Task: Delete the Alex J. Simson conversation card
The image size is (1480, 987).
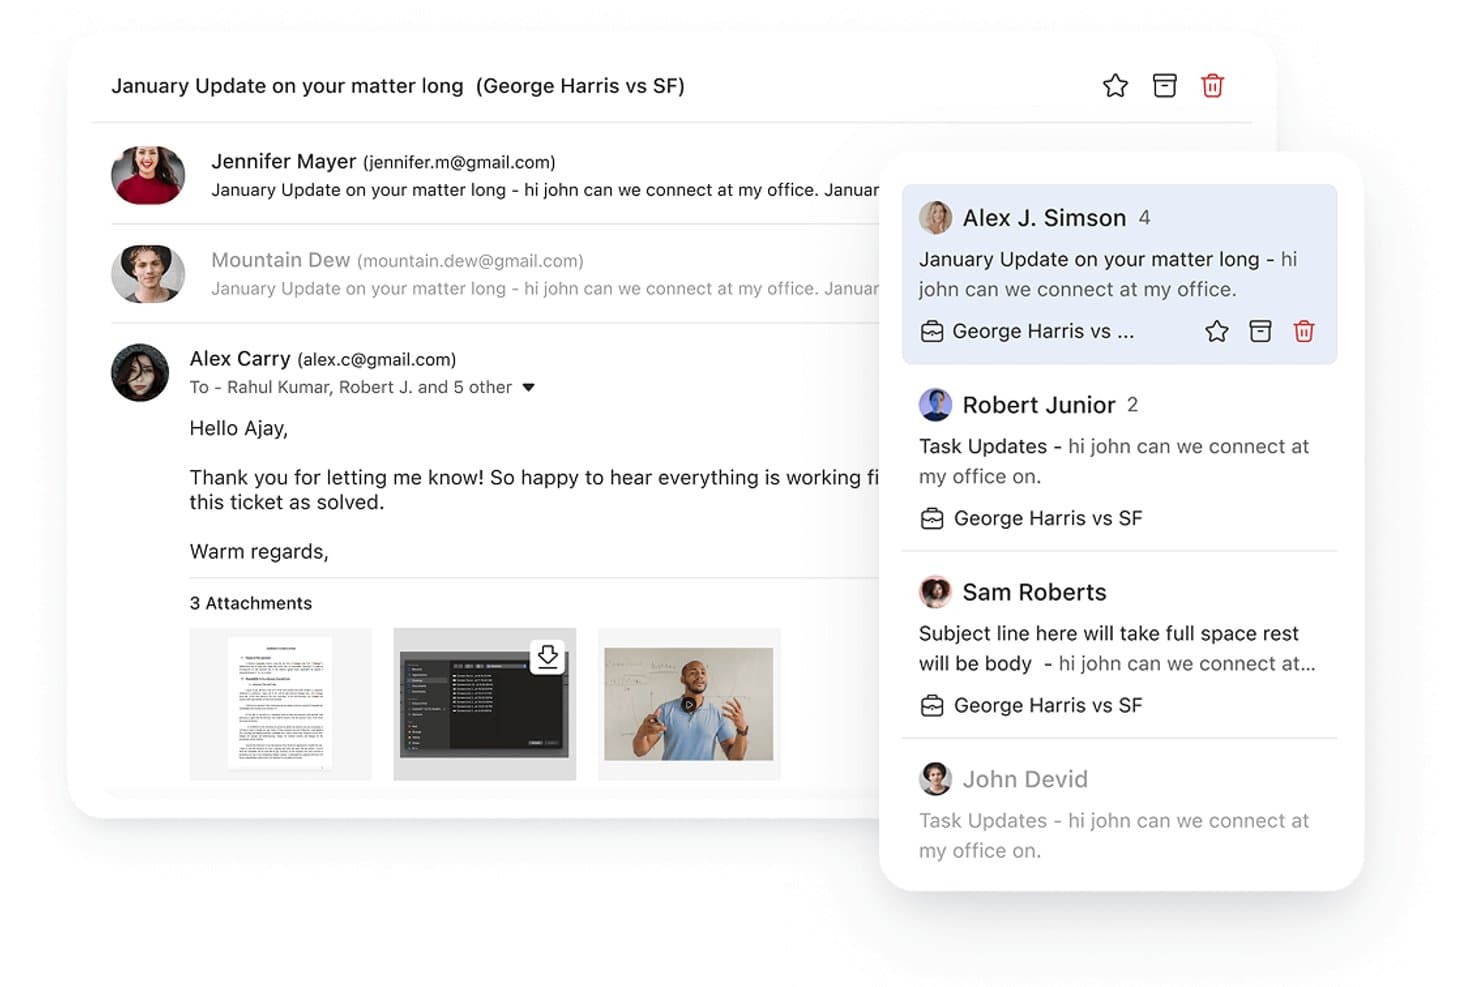Action: [x=1304, y=331]
